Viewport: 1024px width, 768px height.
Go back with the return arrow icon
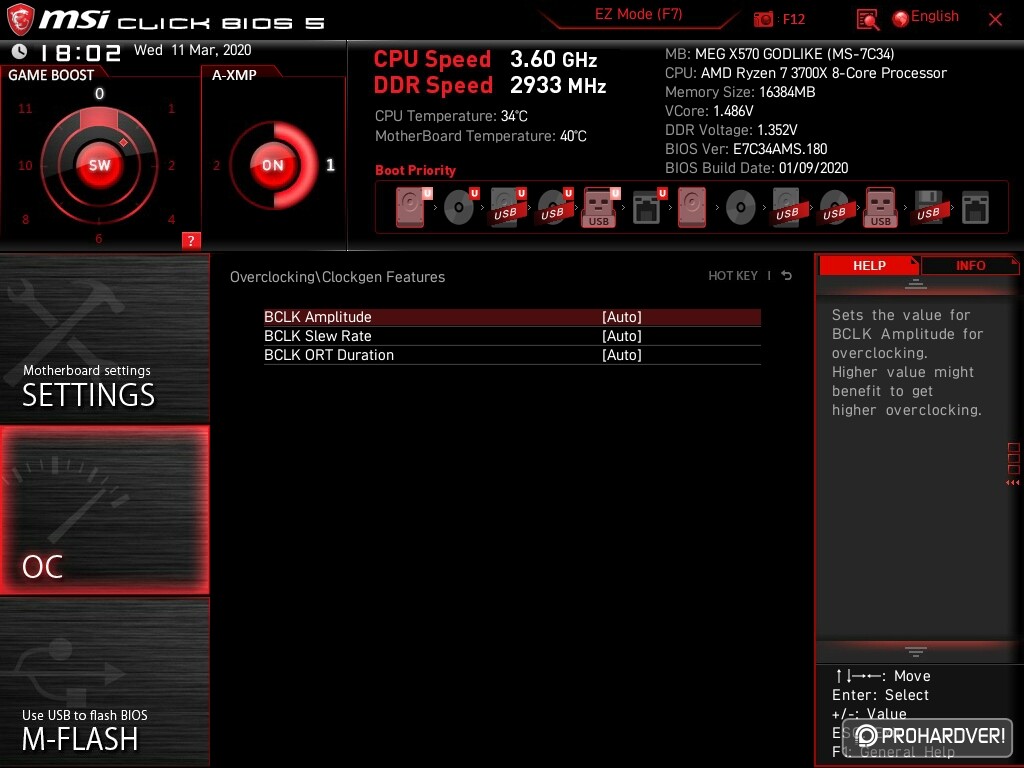tap(787, 276)
